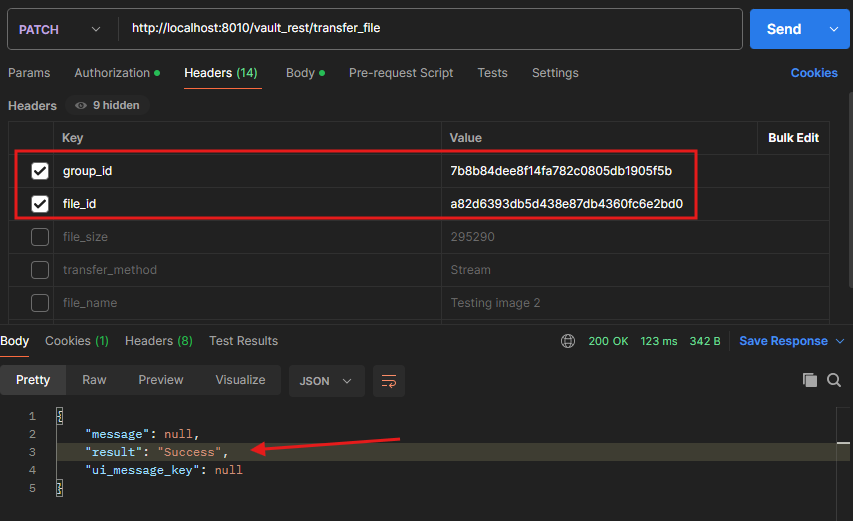Expand the Send button options arrow
This screenshot has width=853, height=521.
[x=833, y=29]
